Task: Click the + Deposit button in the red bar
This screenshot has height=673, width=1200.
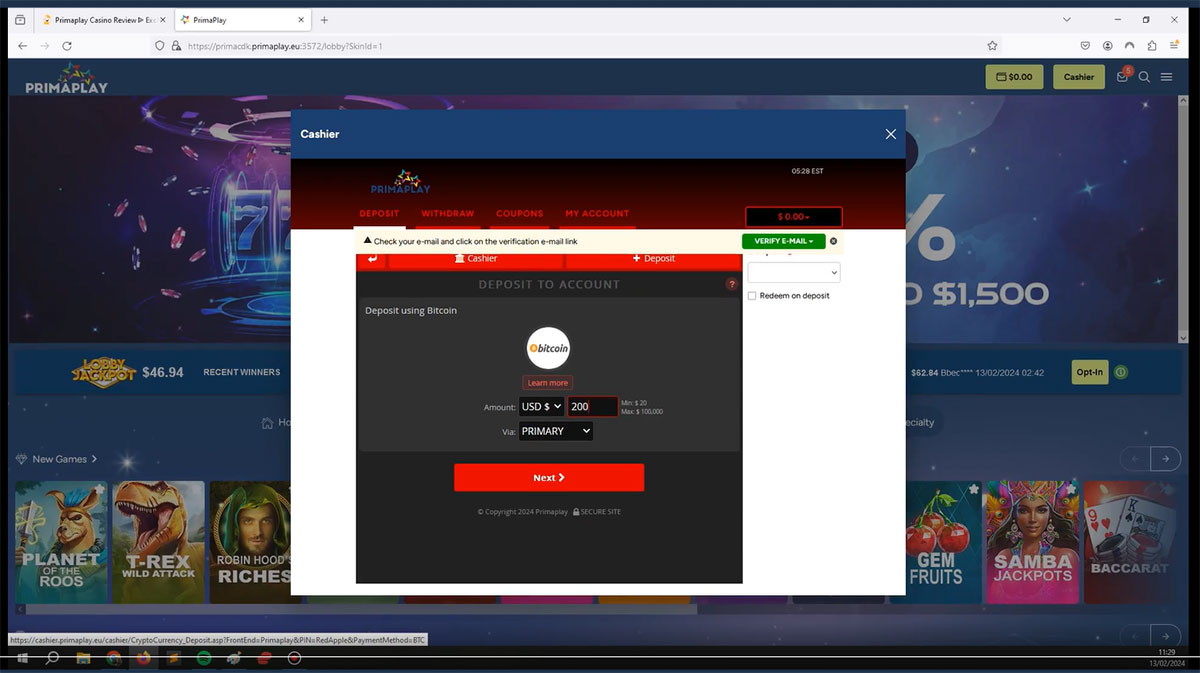Action: pyautogui.click(x=654, y=259)
